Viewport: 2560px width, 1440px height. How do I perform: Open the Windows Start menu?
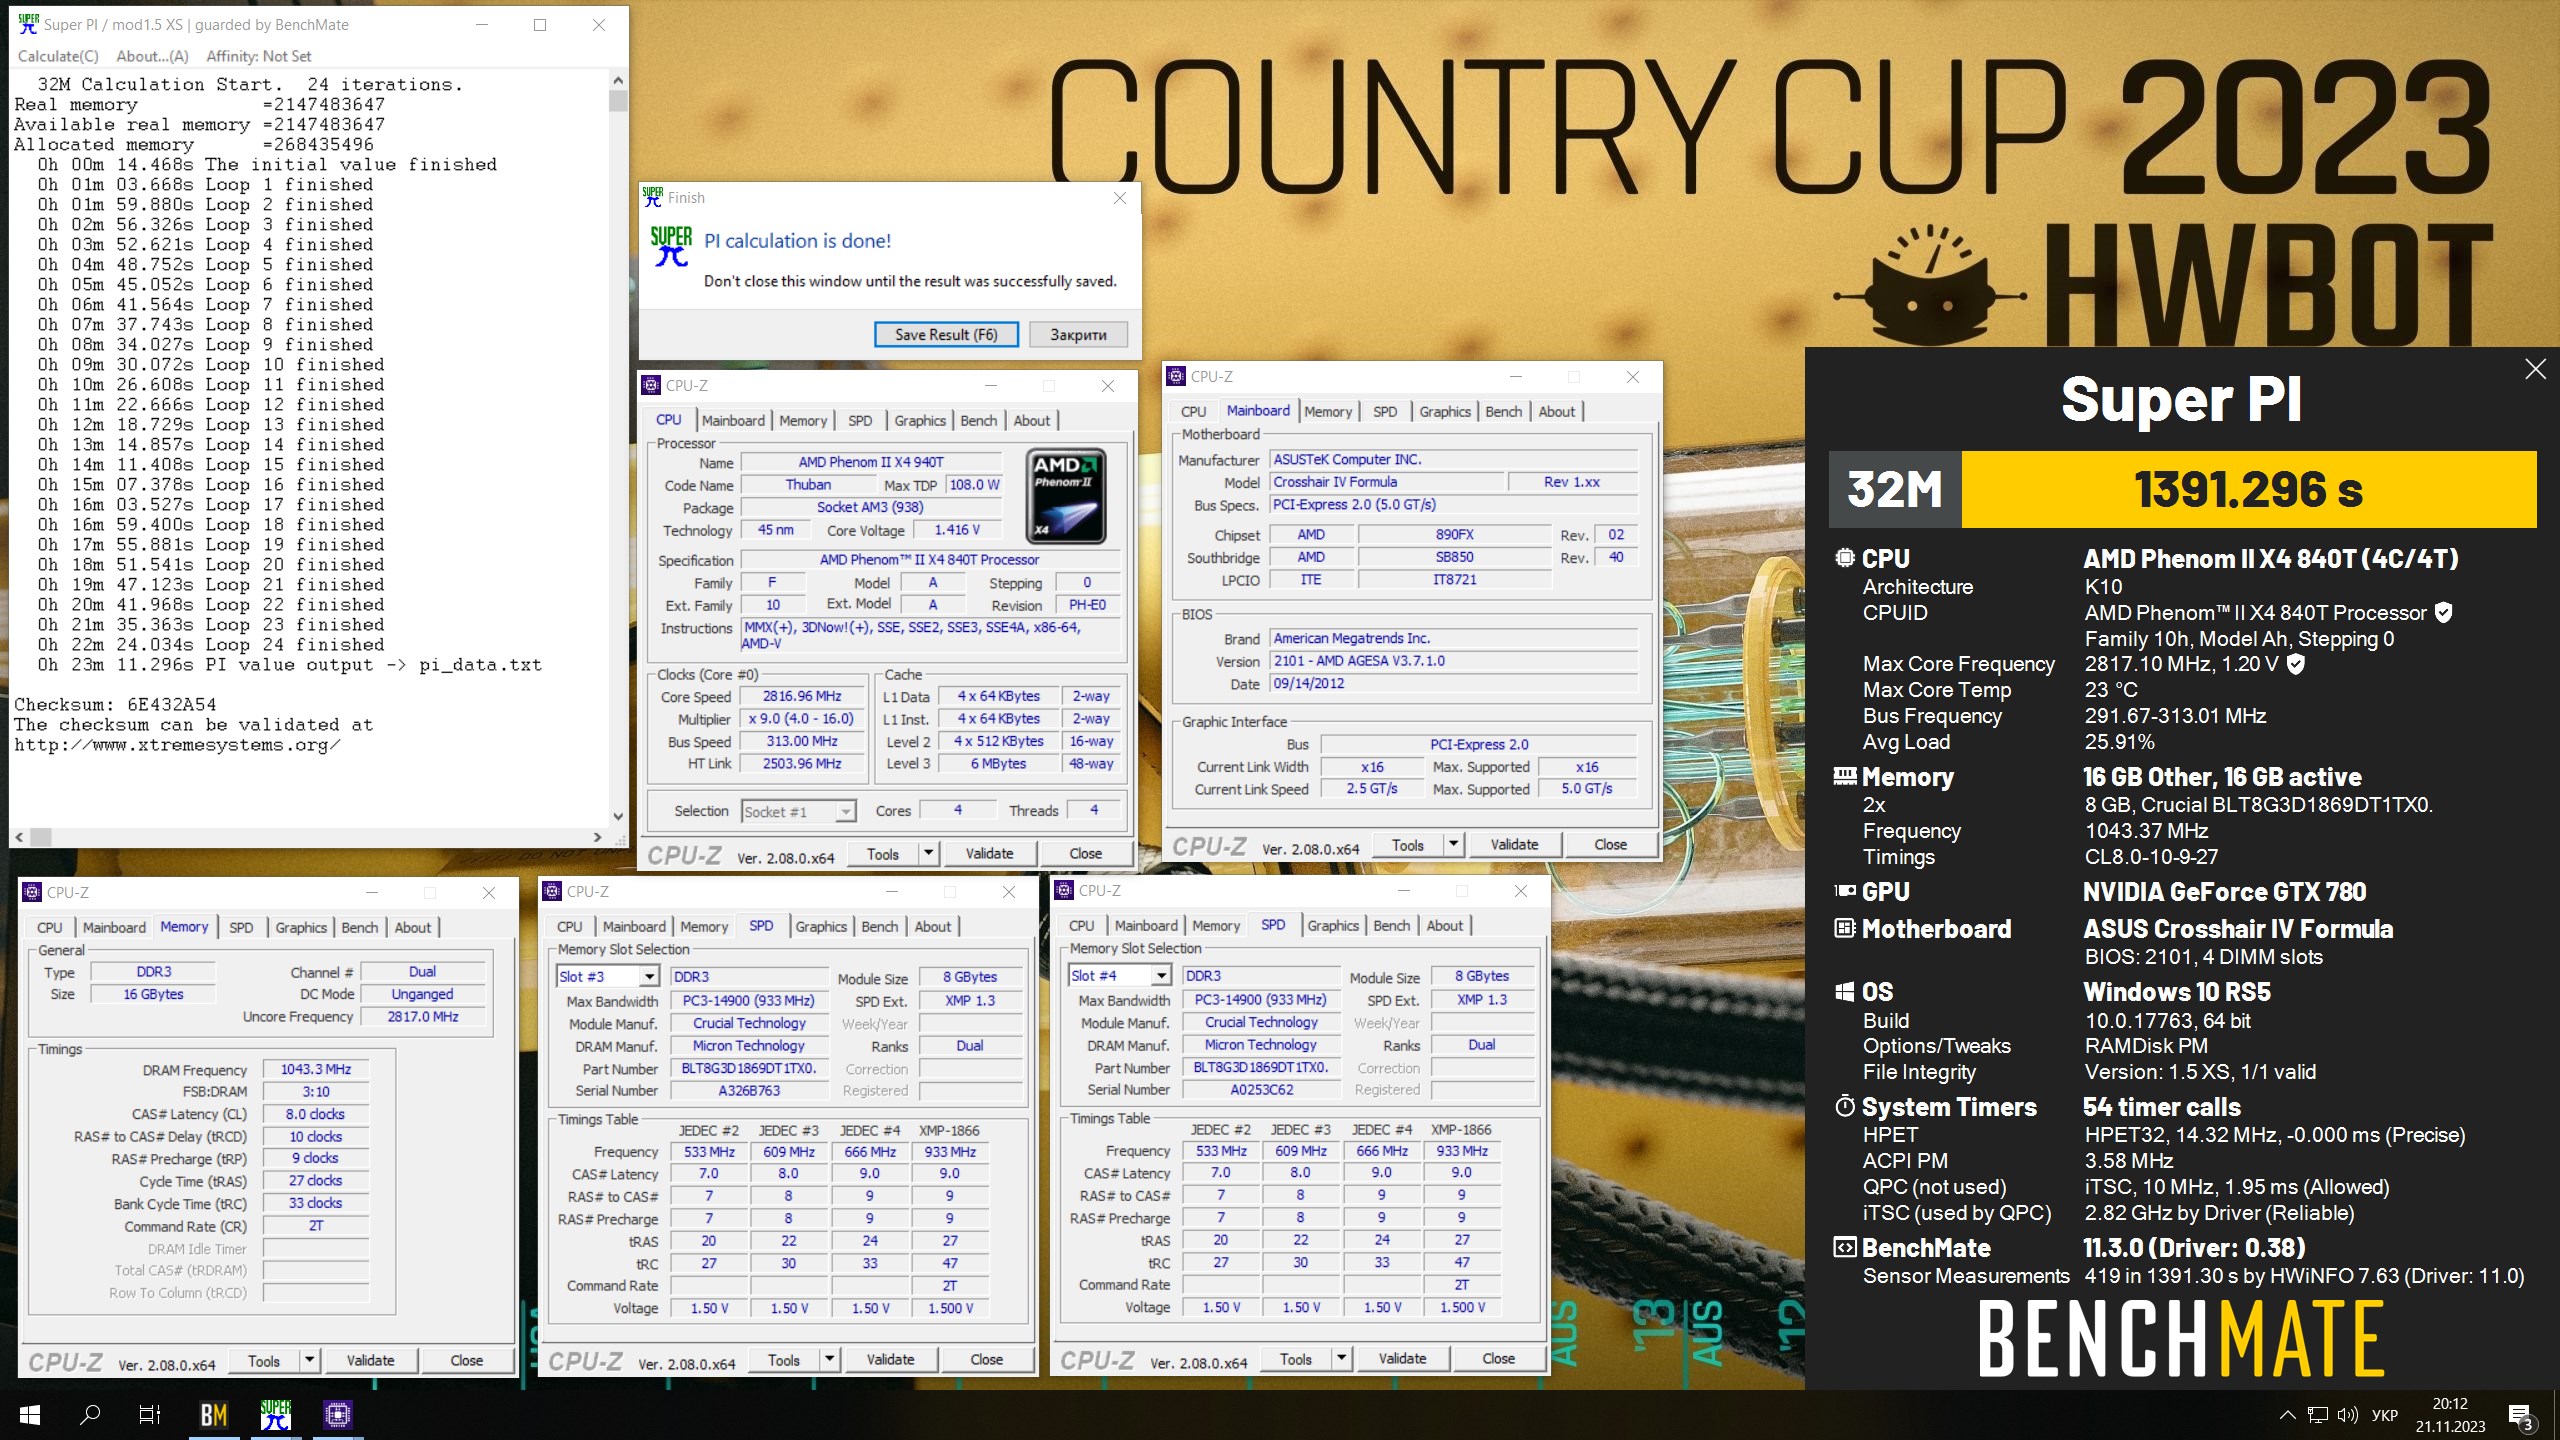tap(30, 1414)
